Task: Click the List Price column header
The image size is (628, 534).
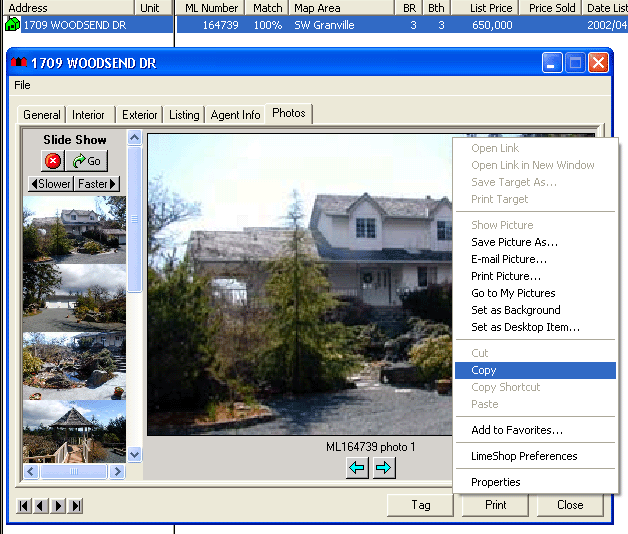Action: coord(485,8)
